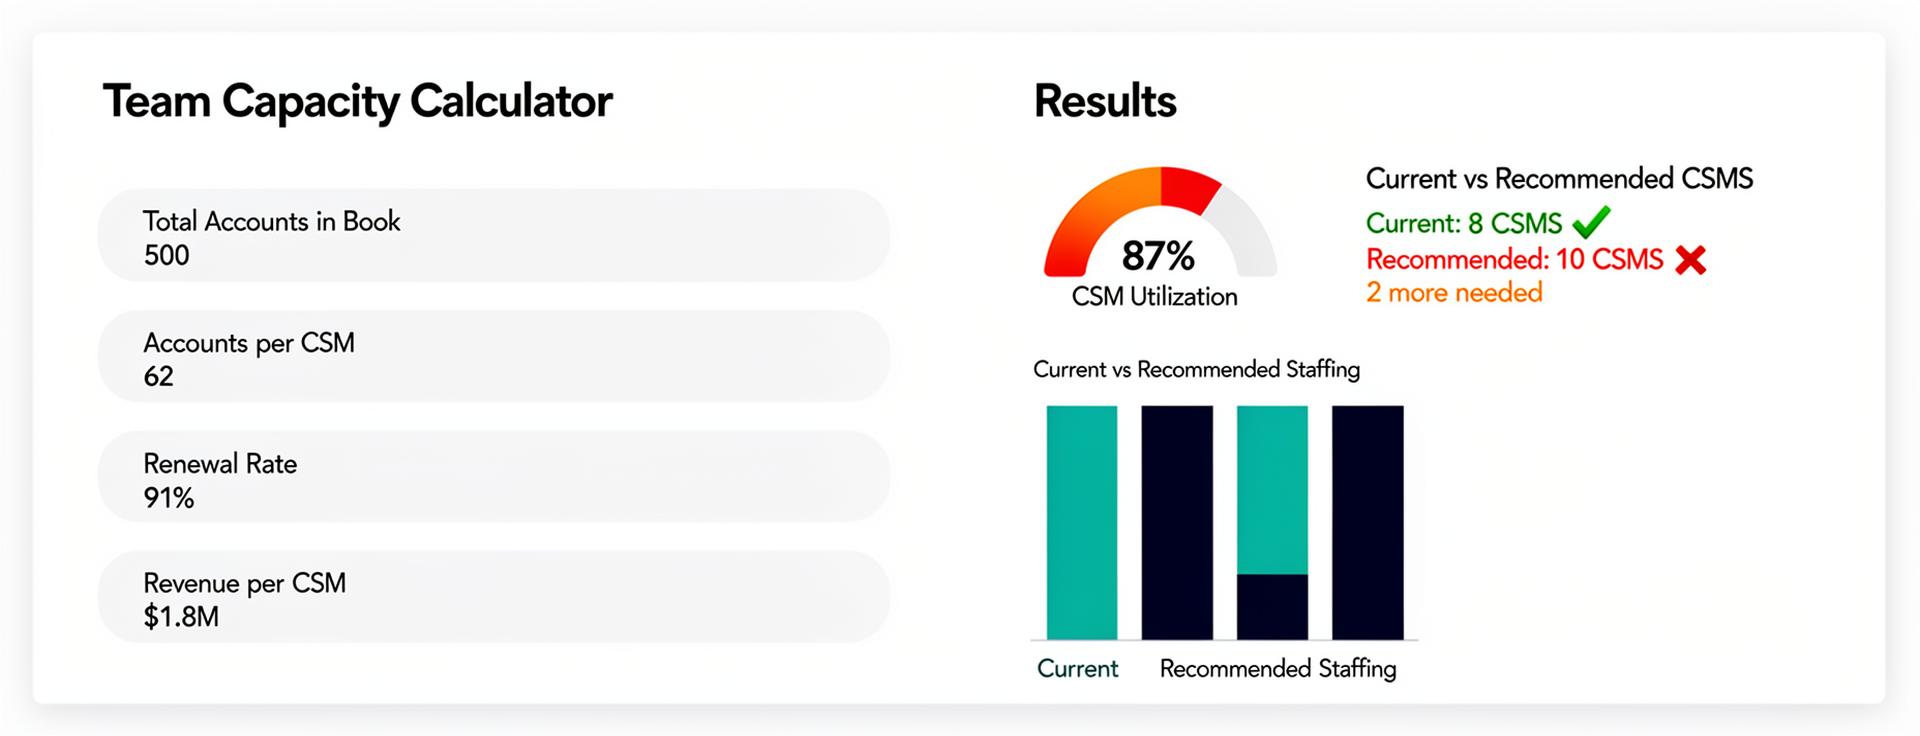Viewport: 1920px width, 736px height.
Task: Select the Renewal Rate field
Action: (493, 477)
